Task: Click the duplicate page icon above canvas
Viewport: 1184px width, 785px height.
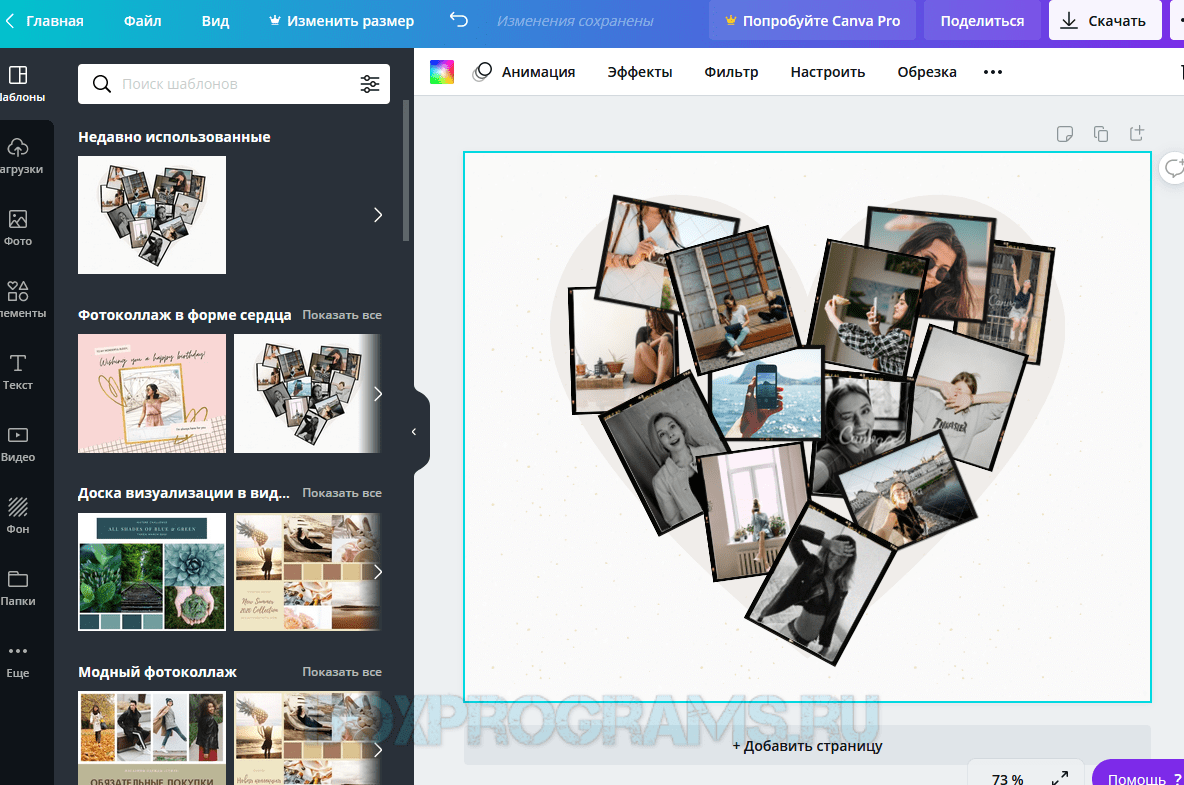Action: click(1101, 134)
